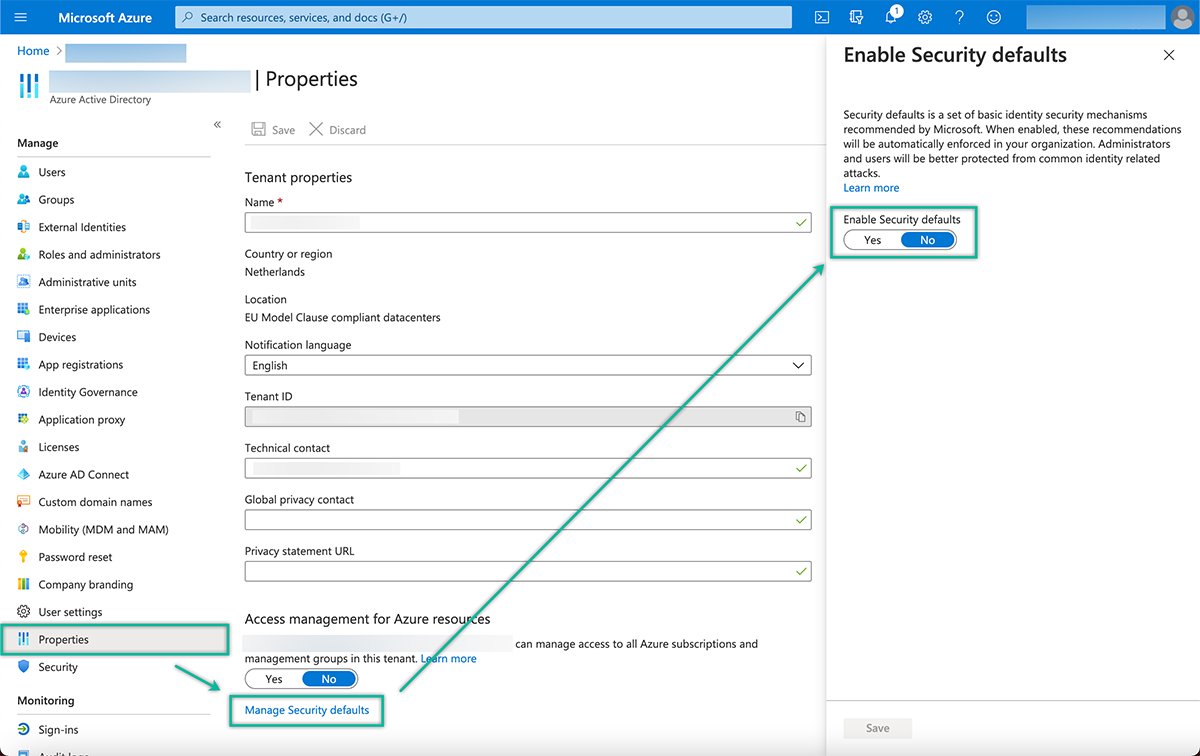This screenshot has width=1200, height=756.
Task: View Sign-ins under Monitoring
Action: click(x=57, y=729)
